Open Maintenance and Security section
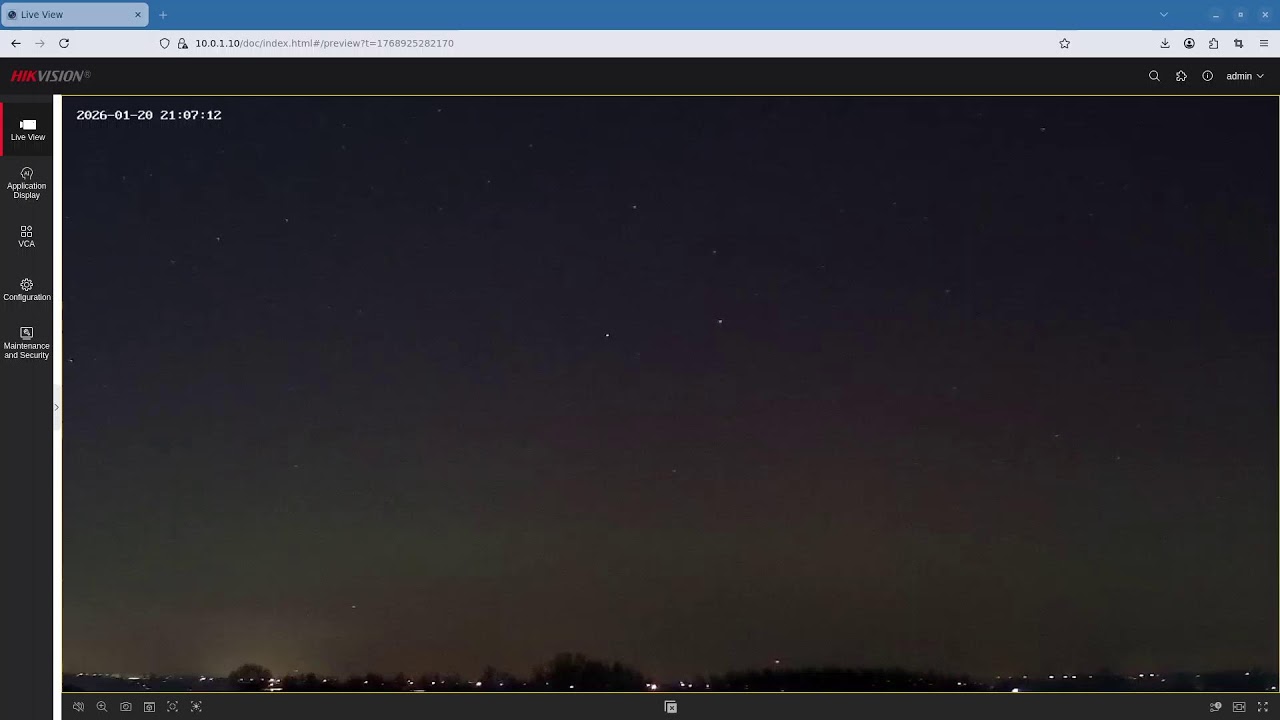This screenshot has height=720, width=1280. 27,343
